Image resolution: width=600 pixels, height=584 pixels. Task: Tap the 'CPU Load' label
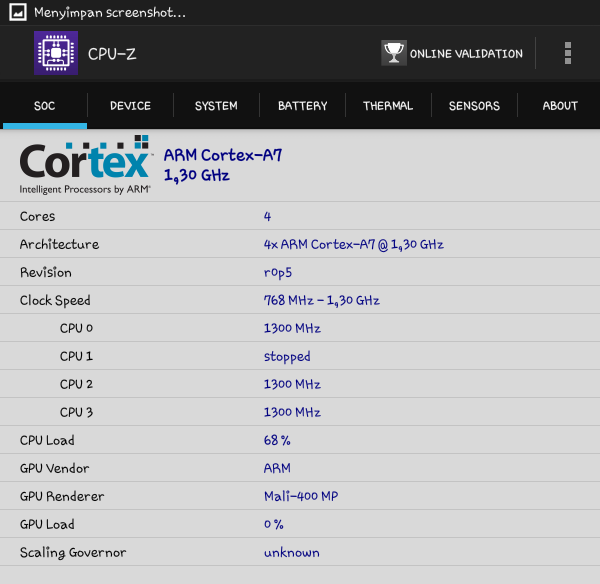pyautogui.click(x=47, y=440)
